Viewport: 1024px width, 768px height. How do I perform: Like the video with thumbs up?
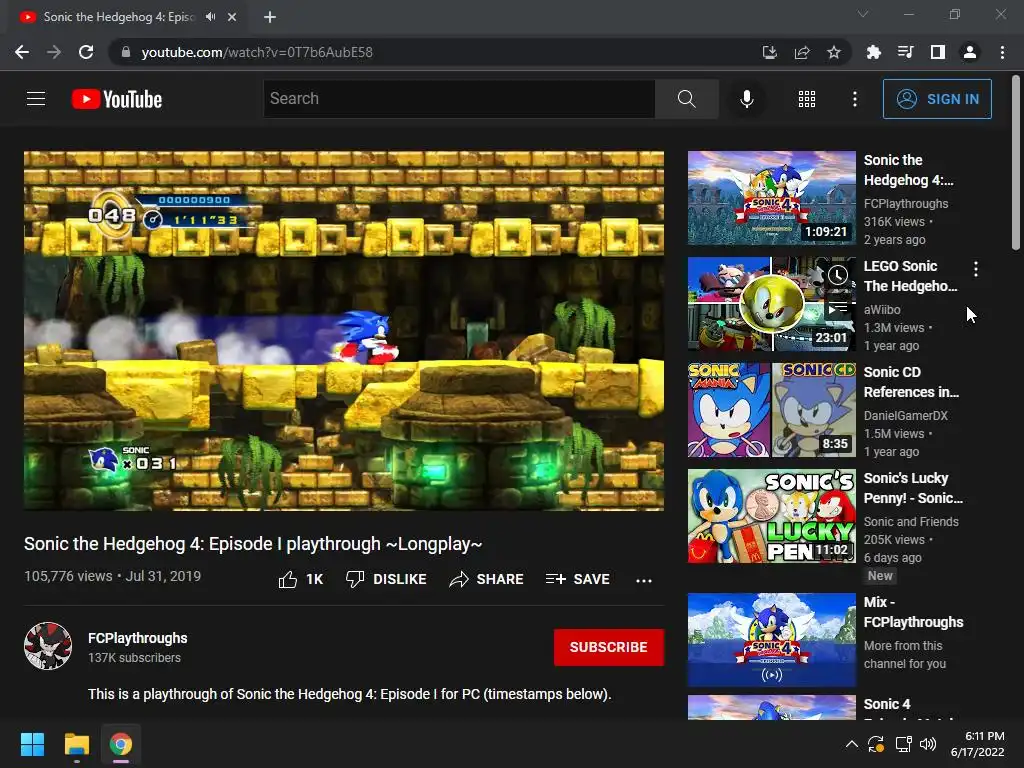click(300, 579)
